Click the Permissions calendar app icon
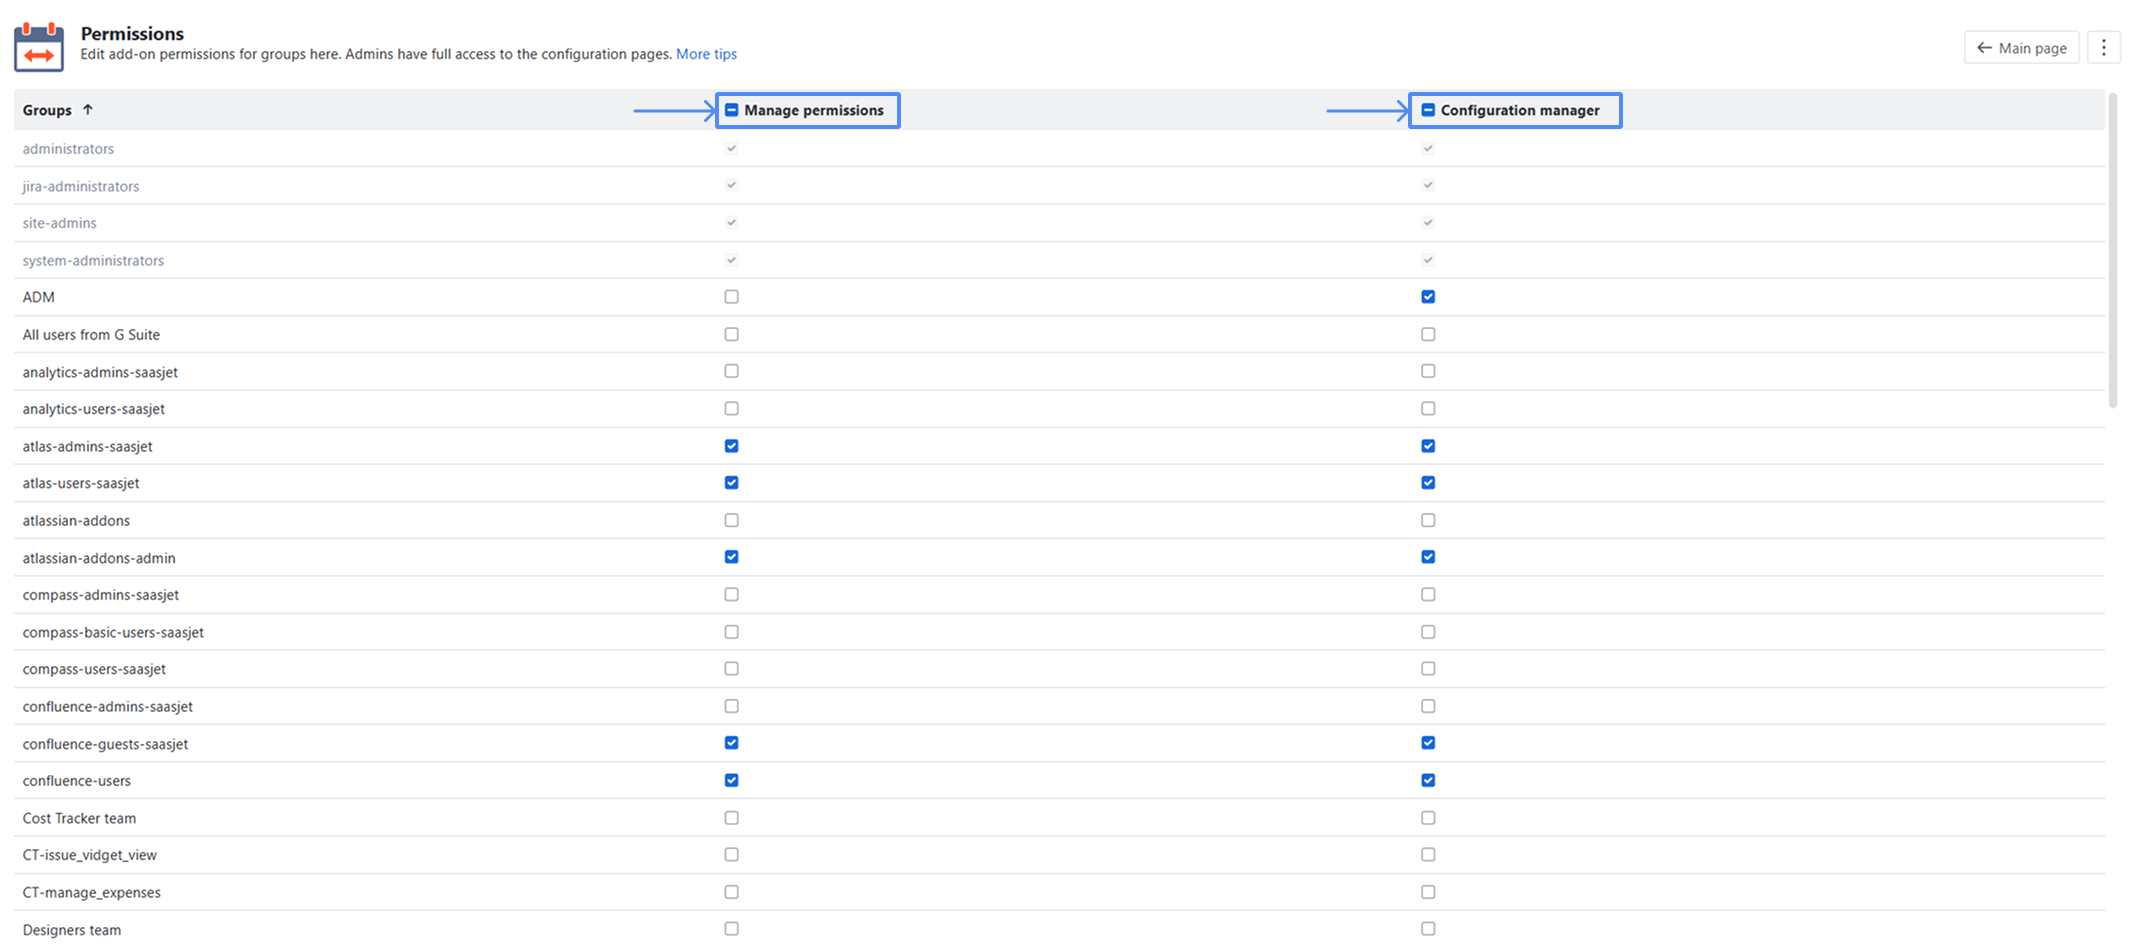This screenshot has height=947, width=2138. (39, 46)
